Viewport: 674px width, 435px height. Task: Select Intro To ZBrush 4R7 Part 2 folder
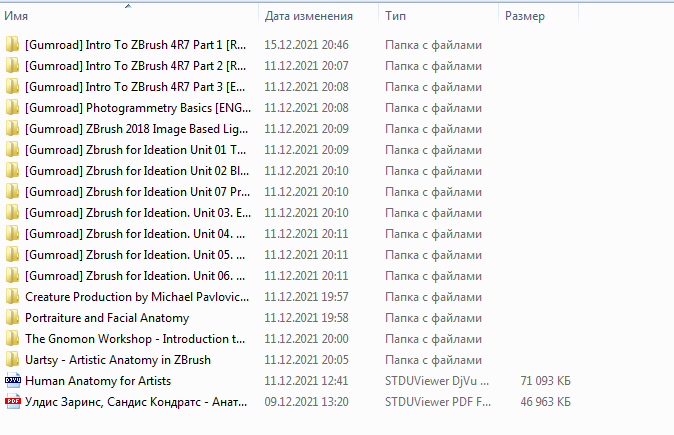[x=135, y=65]
